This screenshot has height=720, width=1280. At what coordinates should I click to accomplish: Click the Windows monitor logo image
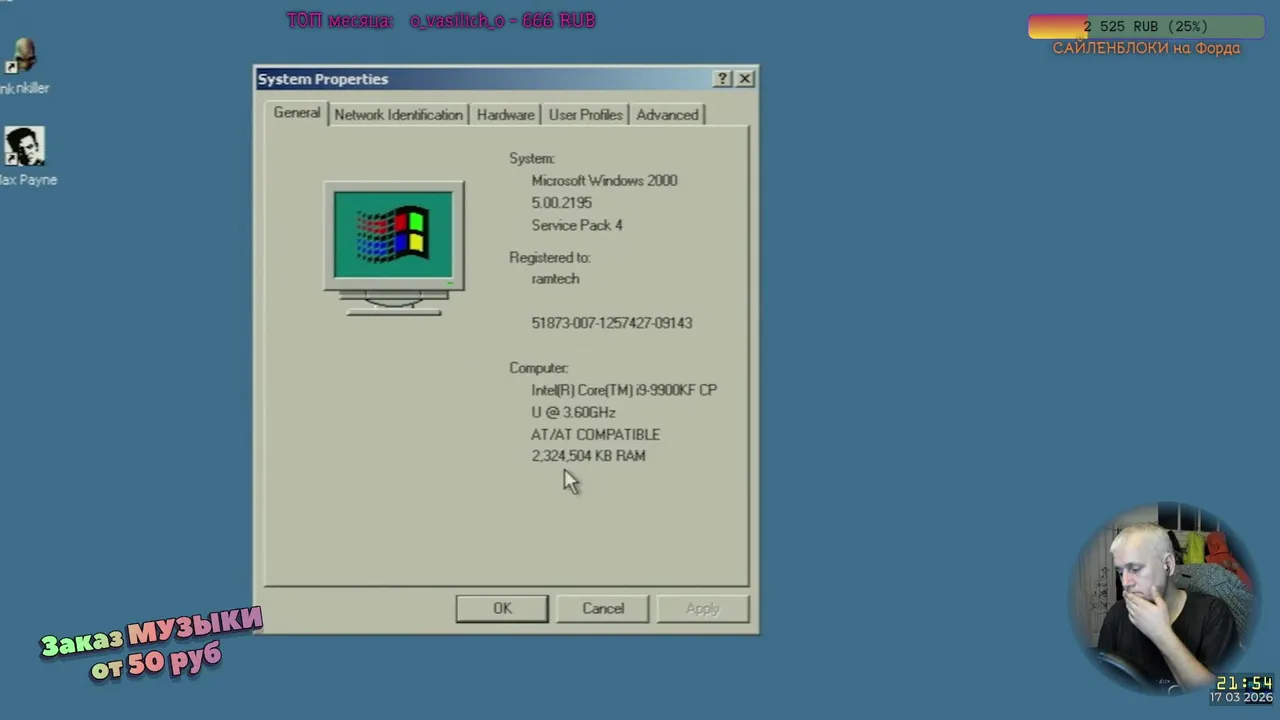click(393, 248)
